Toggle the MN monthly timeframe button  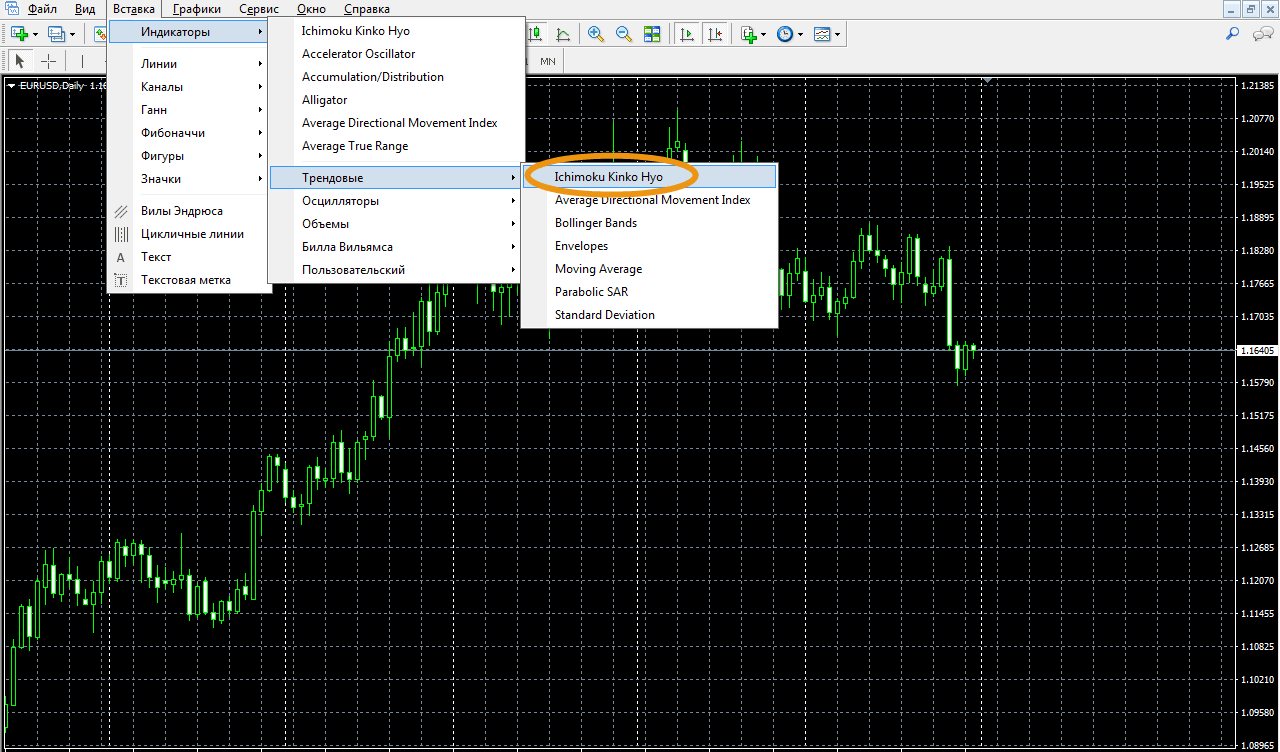coord(547,61)
